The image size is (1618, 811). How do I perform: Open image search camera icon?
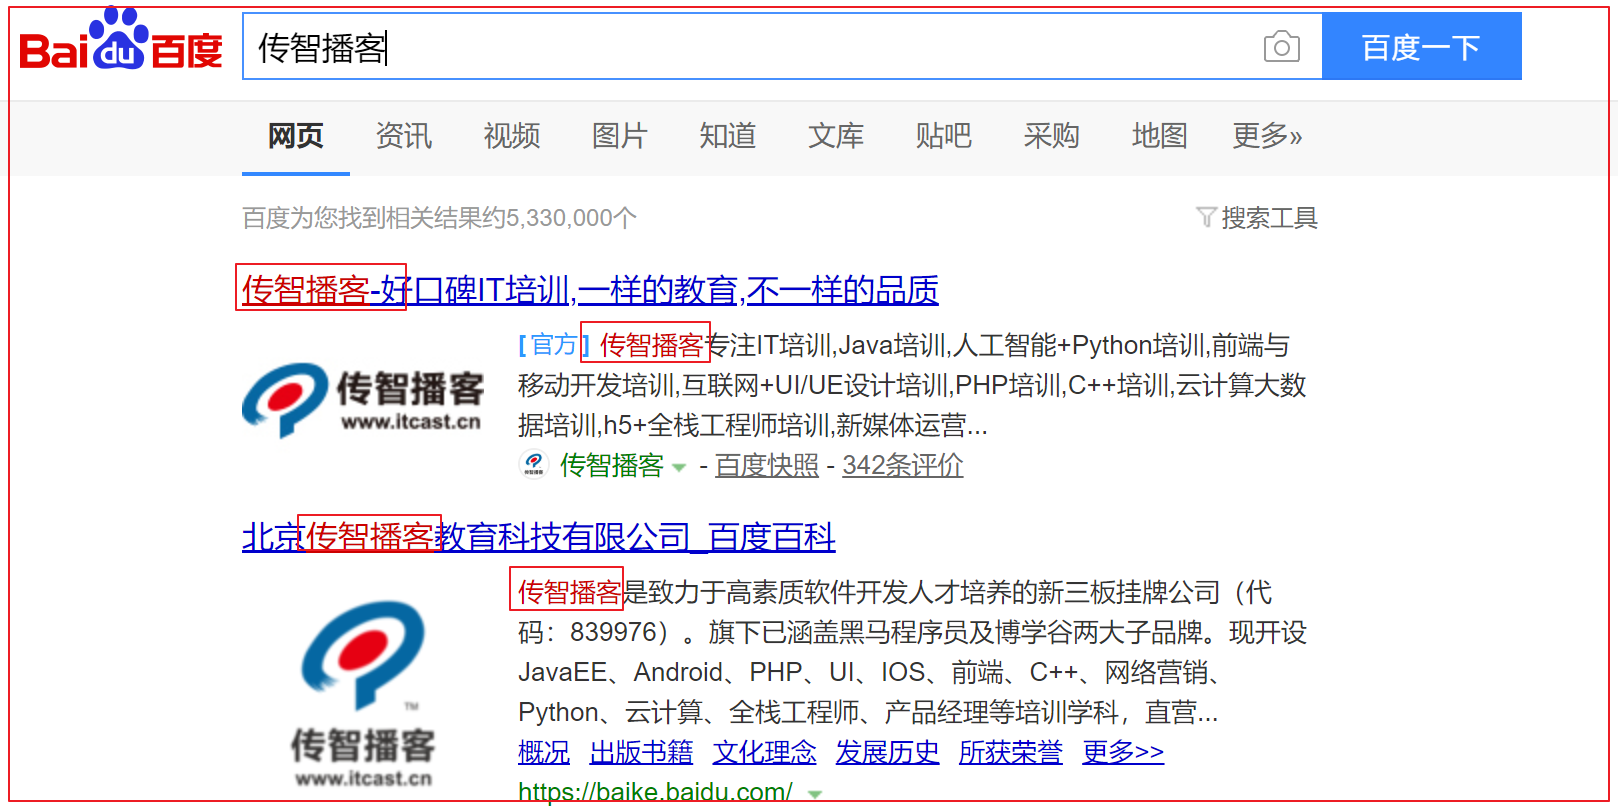1281,46
